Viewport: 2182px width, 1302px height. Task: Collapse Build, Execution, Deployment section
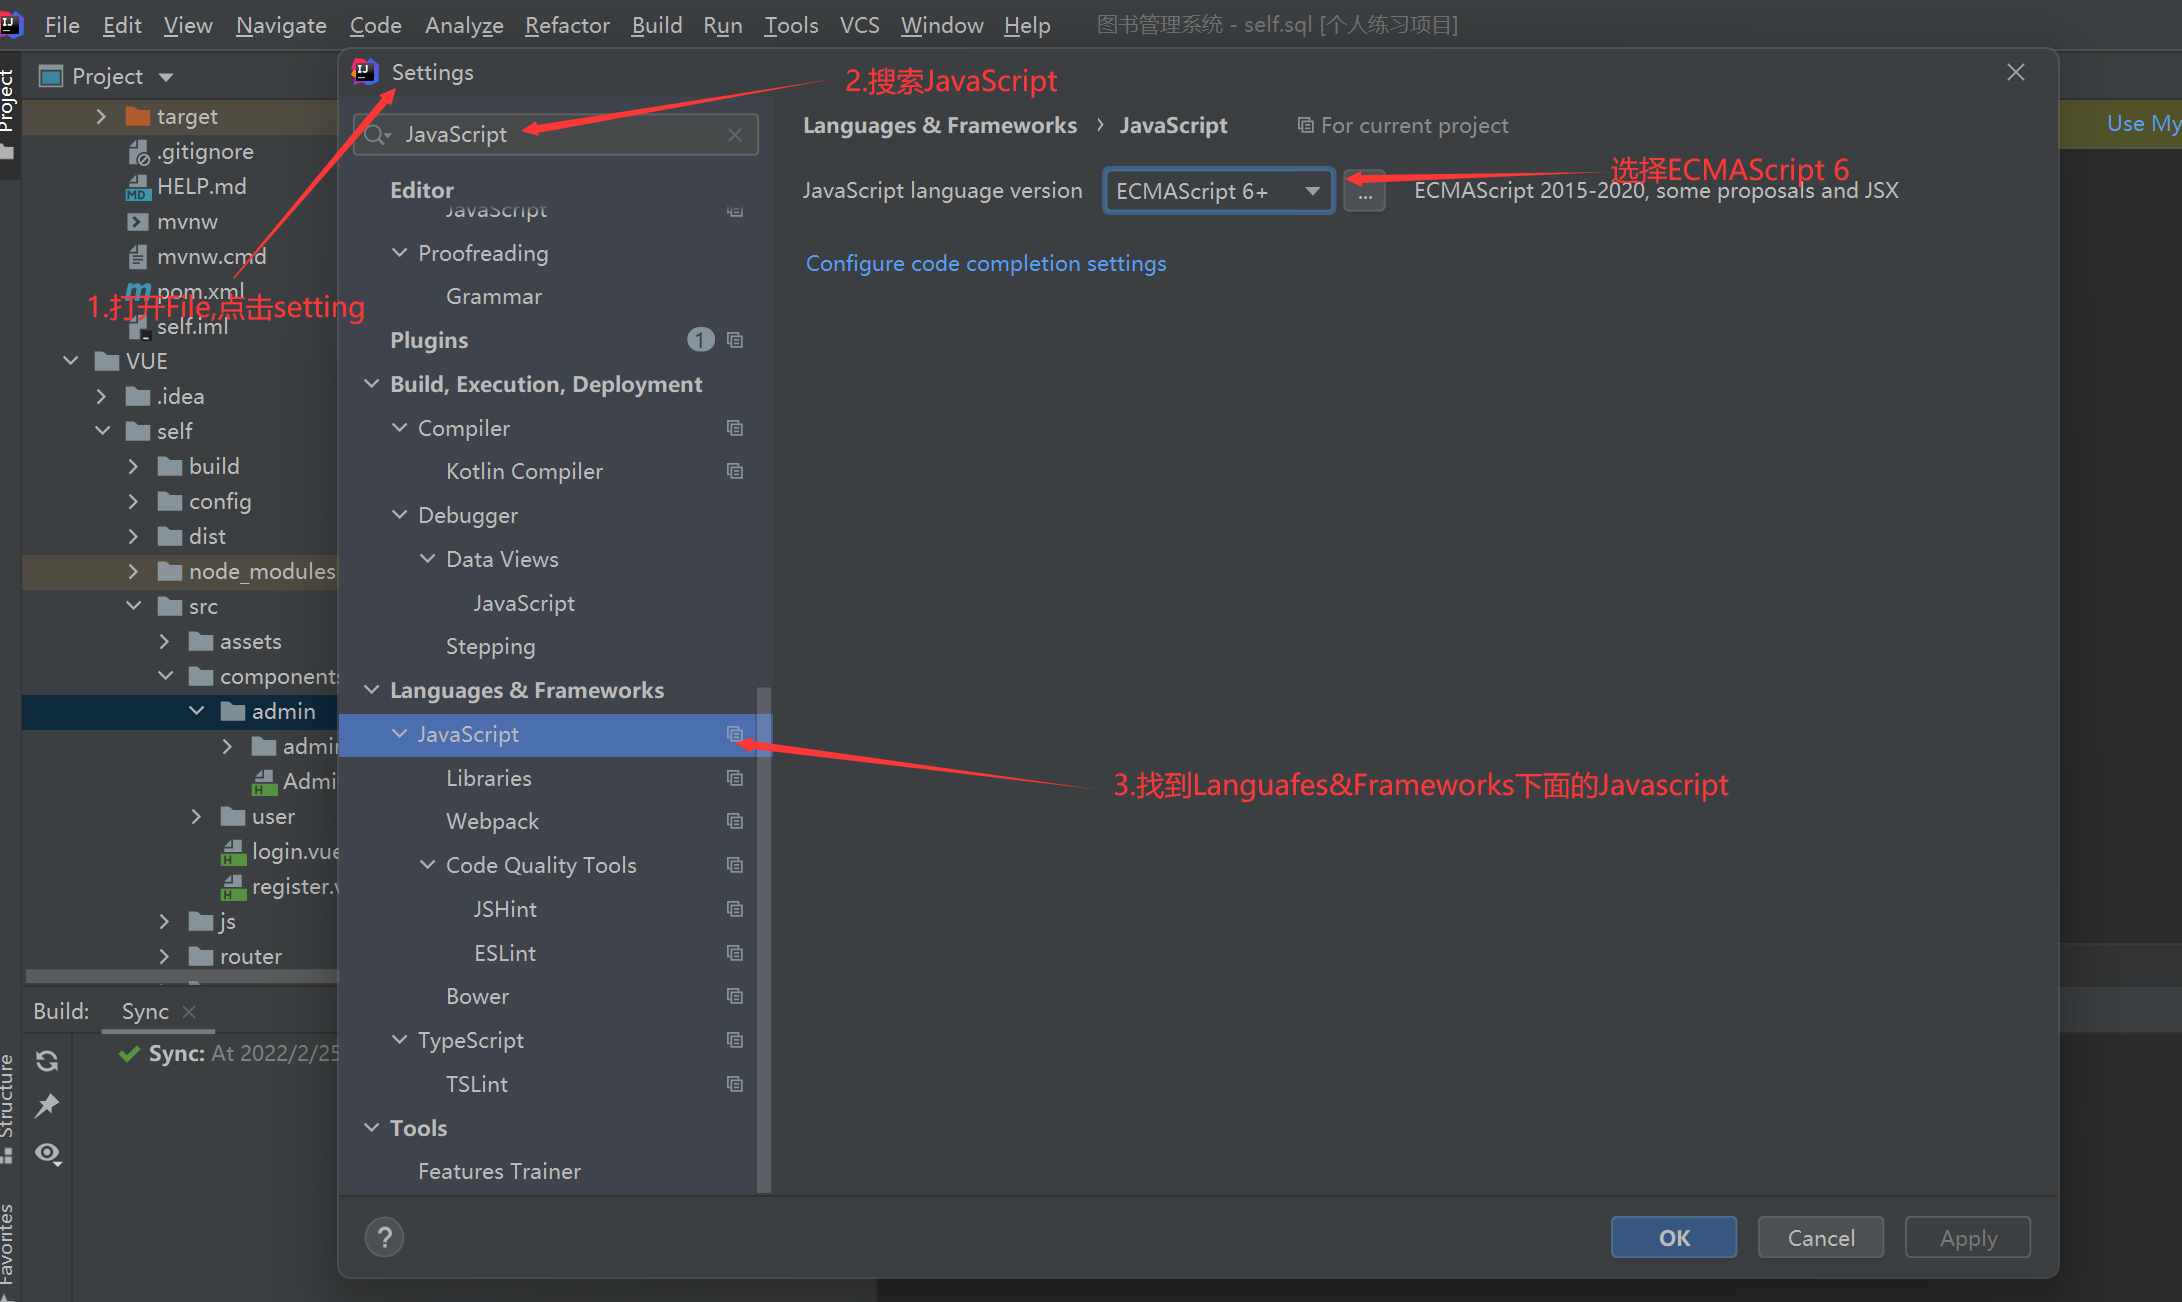[372, 384]
